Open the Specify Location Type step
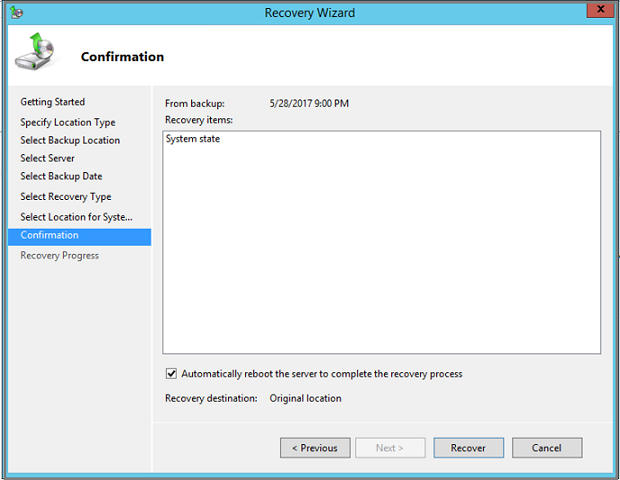This screenshot has width=620, height=480. click(x=68, y=122)
